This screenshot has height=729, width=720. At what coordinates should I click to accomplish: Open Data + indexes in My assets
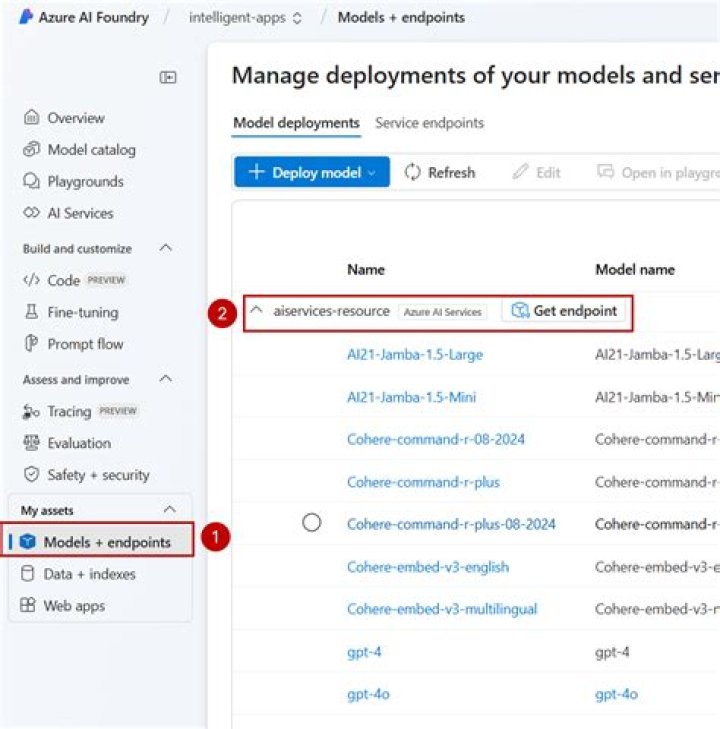pyautogui.click(x=89, y=574)
